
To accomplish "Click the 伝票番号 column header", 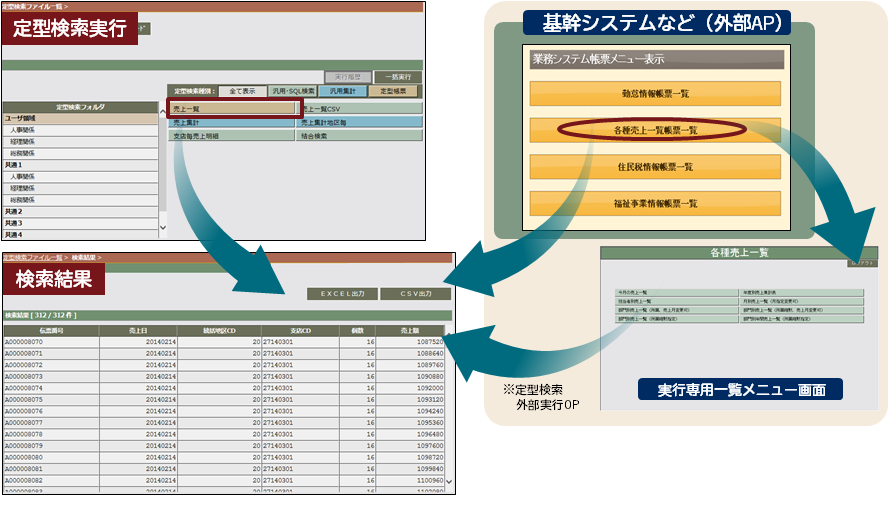I will (x=51, y=330).
